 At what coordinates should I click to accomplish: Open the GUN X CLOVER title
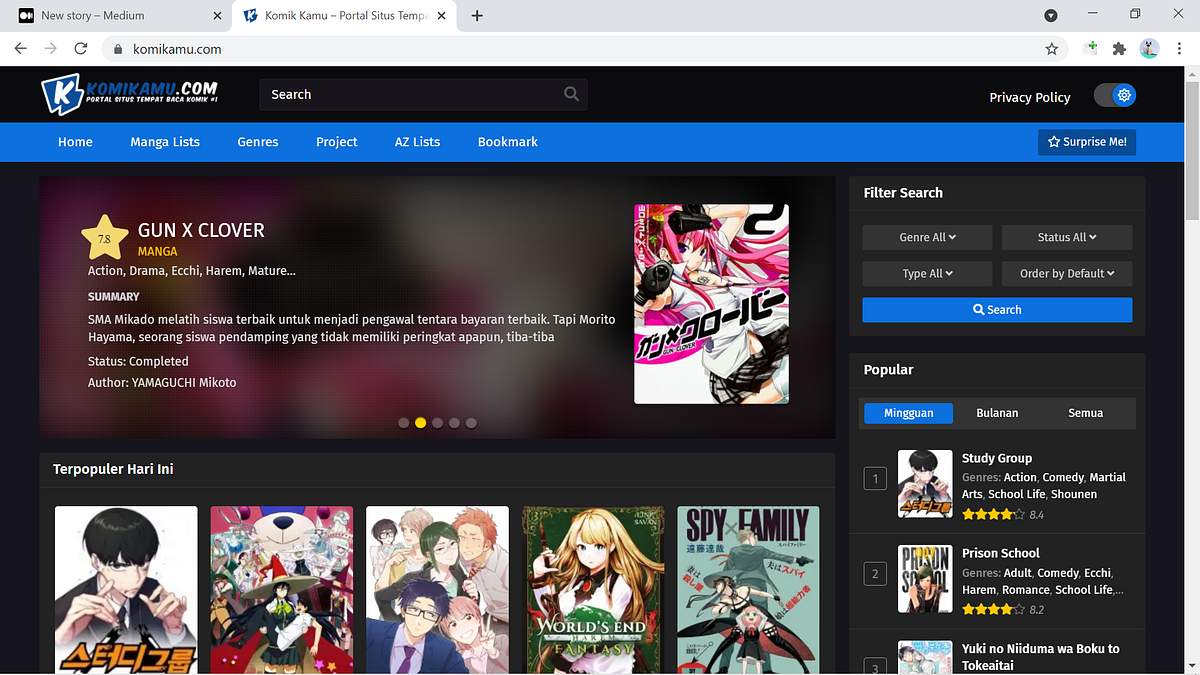point(201,230)
